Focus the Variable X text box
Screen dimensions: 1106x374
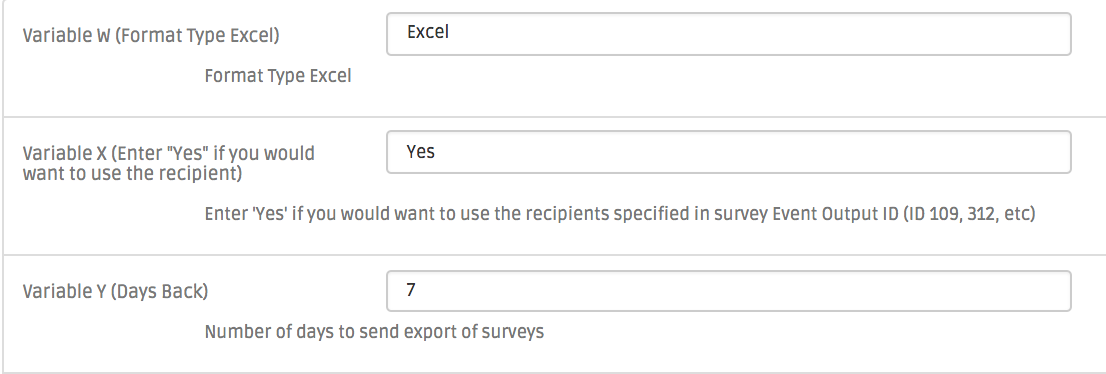(729, 152)
